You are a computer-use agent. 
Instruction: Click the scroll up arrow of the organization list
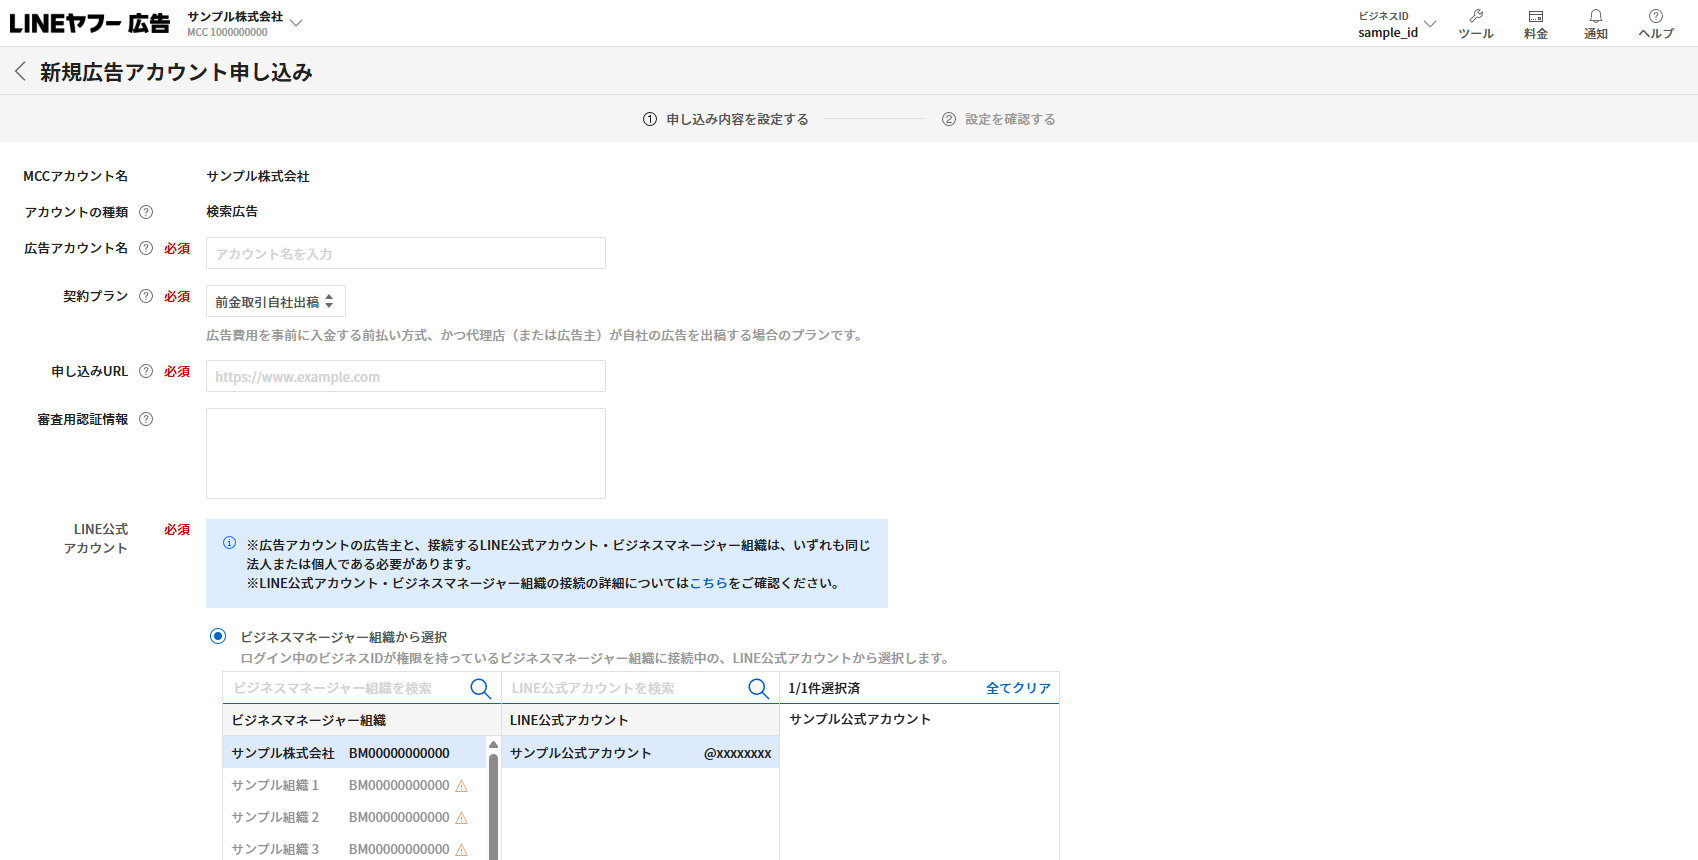[x=493, y=744]
